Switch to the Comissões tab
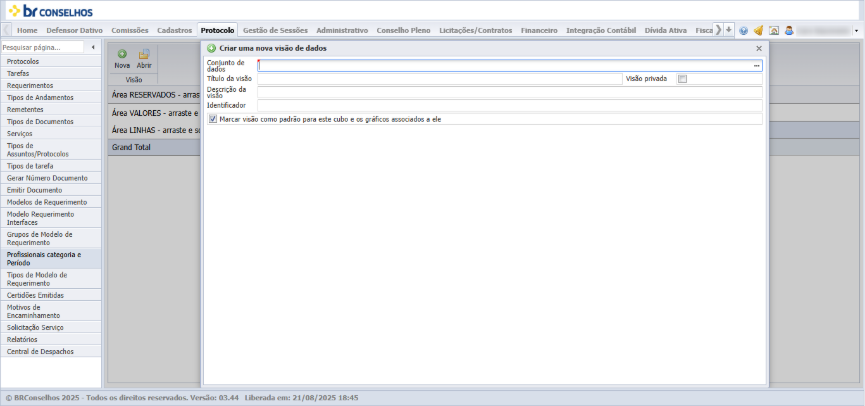The width and height of the screenshot is (865, 406). coord(130,30)
